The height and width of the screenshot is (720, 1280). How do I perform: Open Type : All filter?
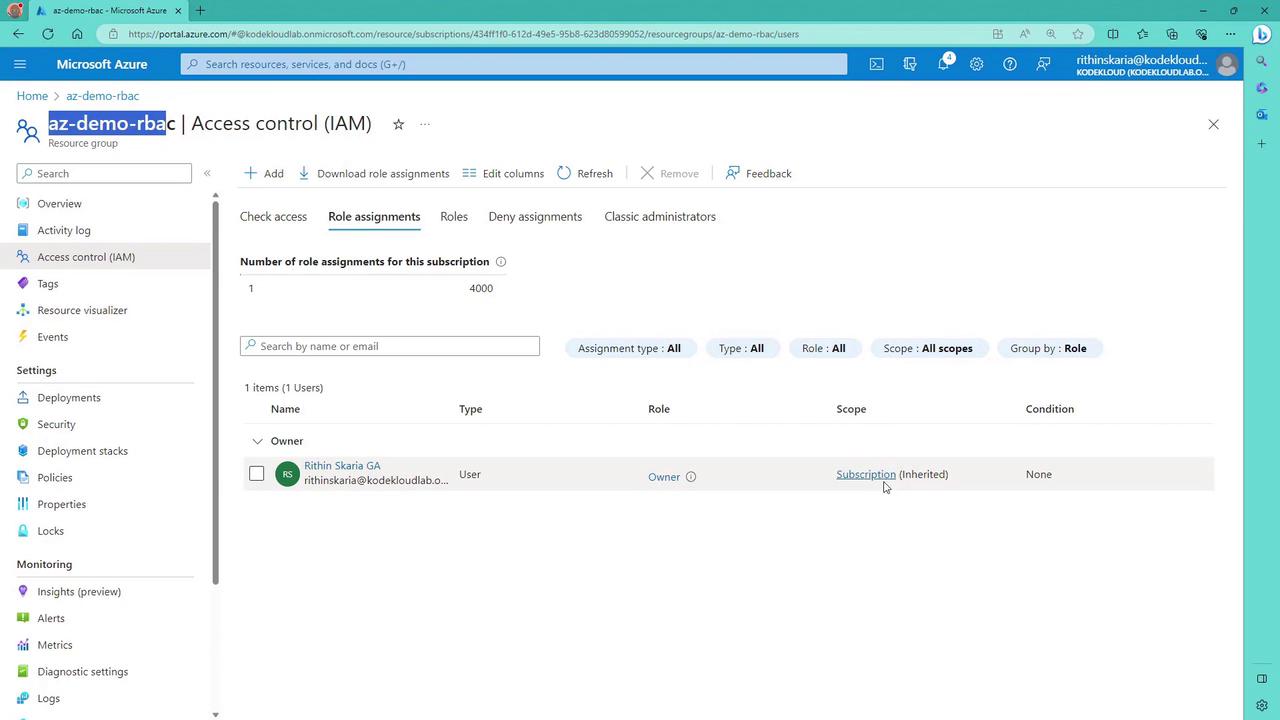[741, 348]
